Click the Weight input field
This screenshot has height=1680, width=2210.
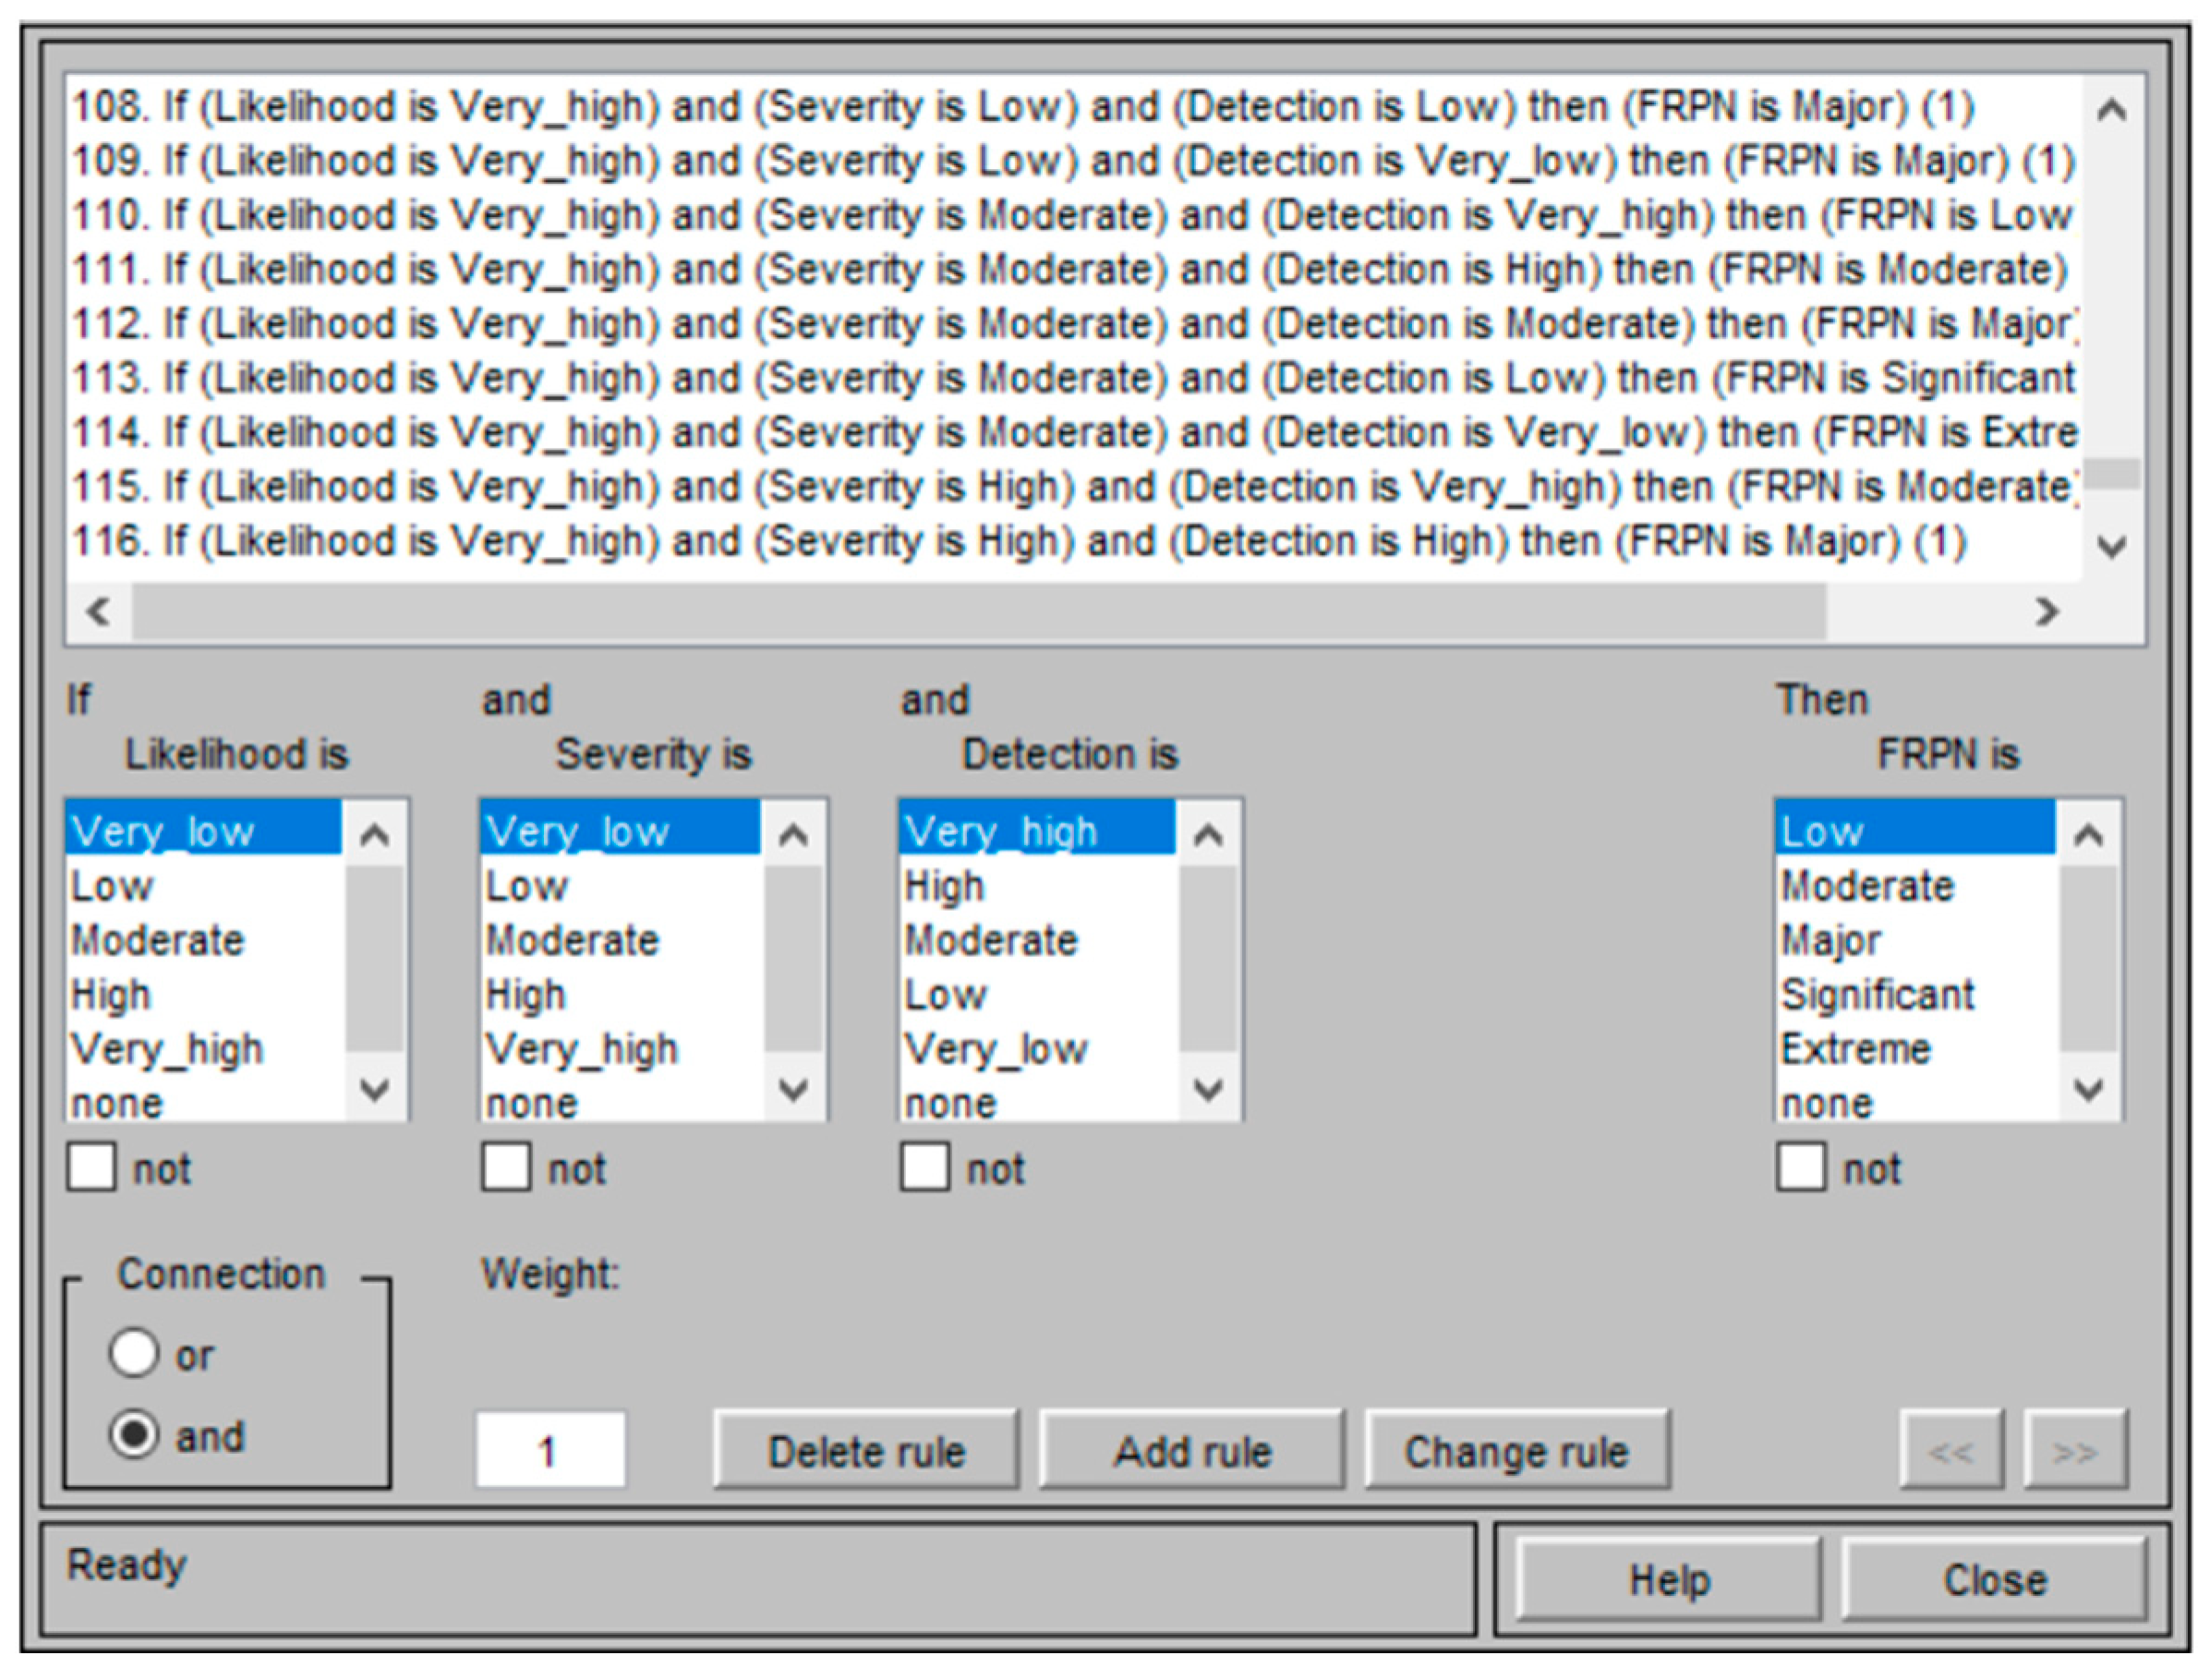tap(550, 1450)
